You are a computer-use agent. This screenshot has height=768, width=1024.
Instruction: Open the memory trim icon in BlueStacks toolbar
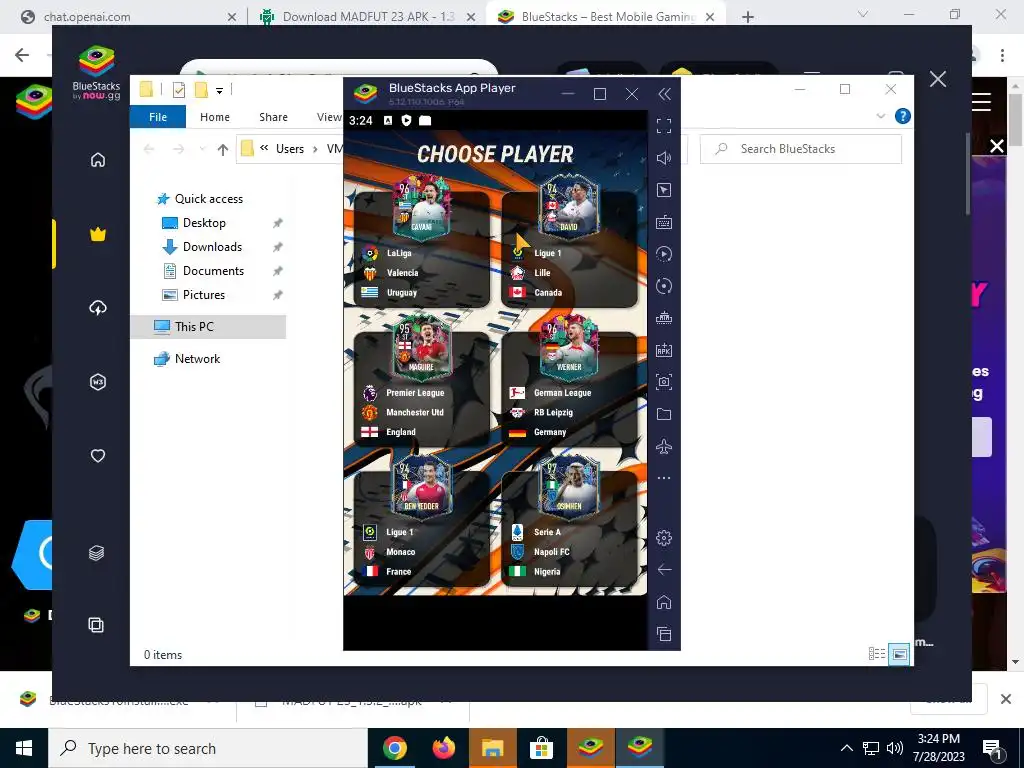[x=664, y=318]
